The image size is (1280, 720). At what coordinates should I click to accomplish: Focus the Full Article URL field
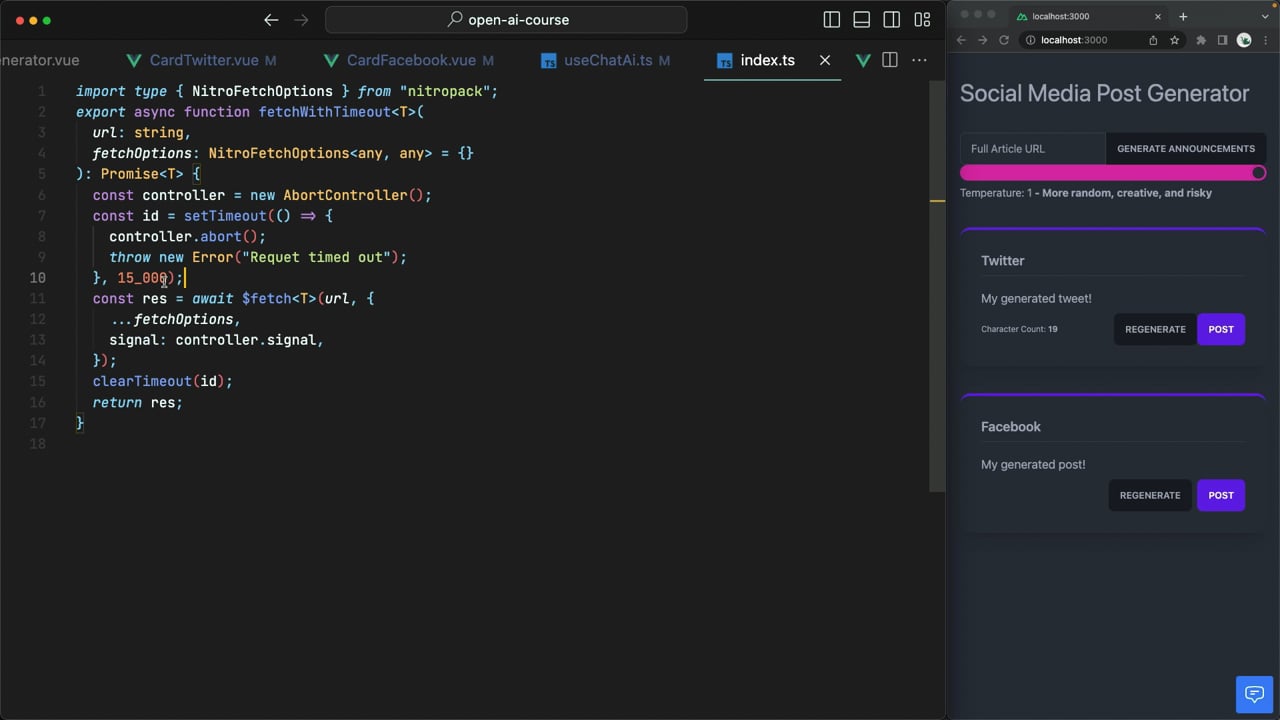pyautogui.click(x=1033, y=148)
